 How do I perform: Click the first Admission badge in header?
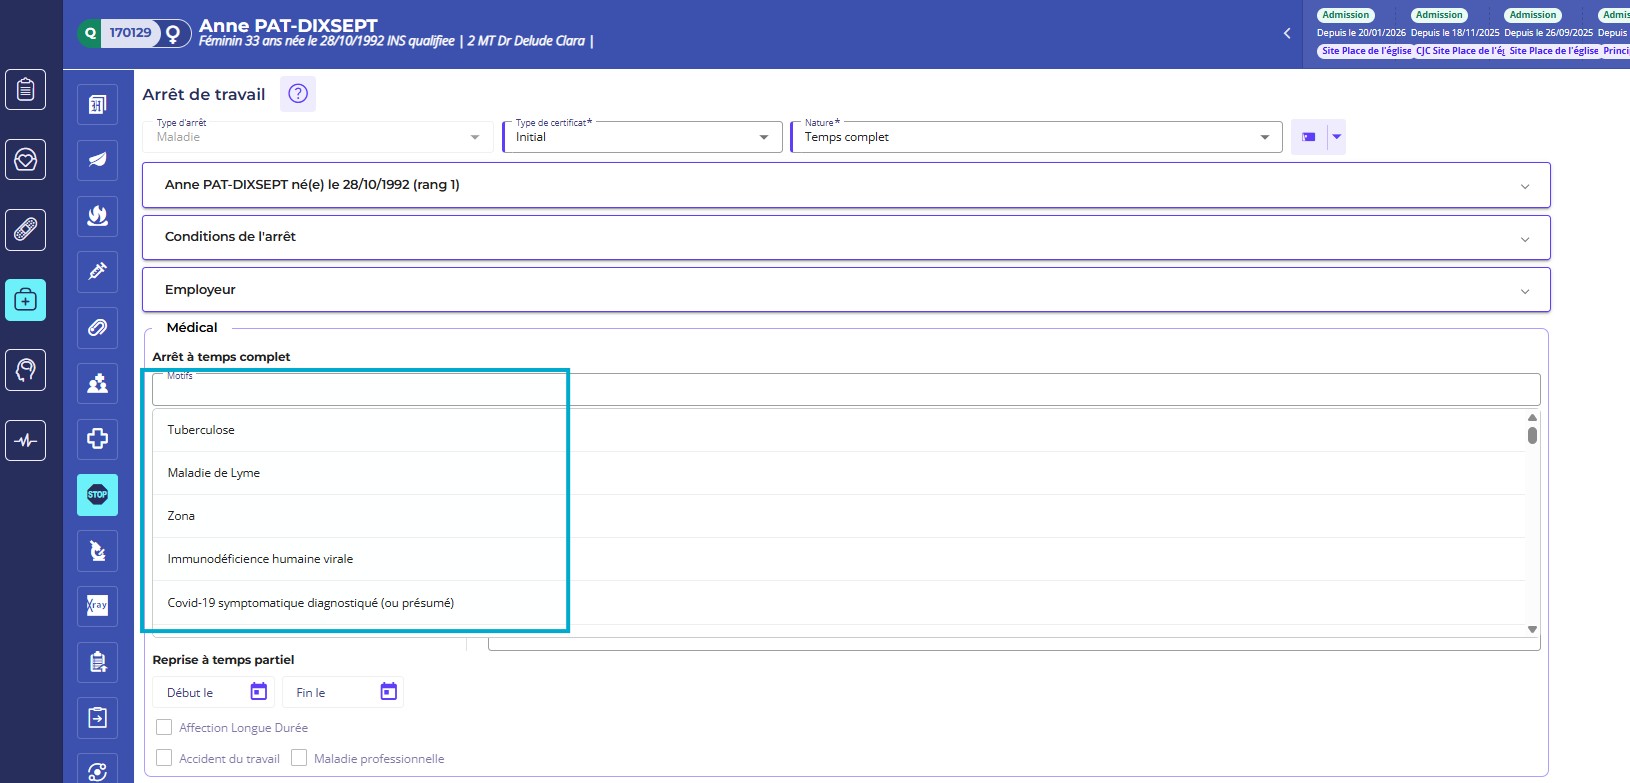pos(1345,15)
